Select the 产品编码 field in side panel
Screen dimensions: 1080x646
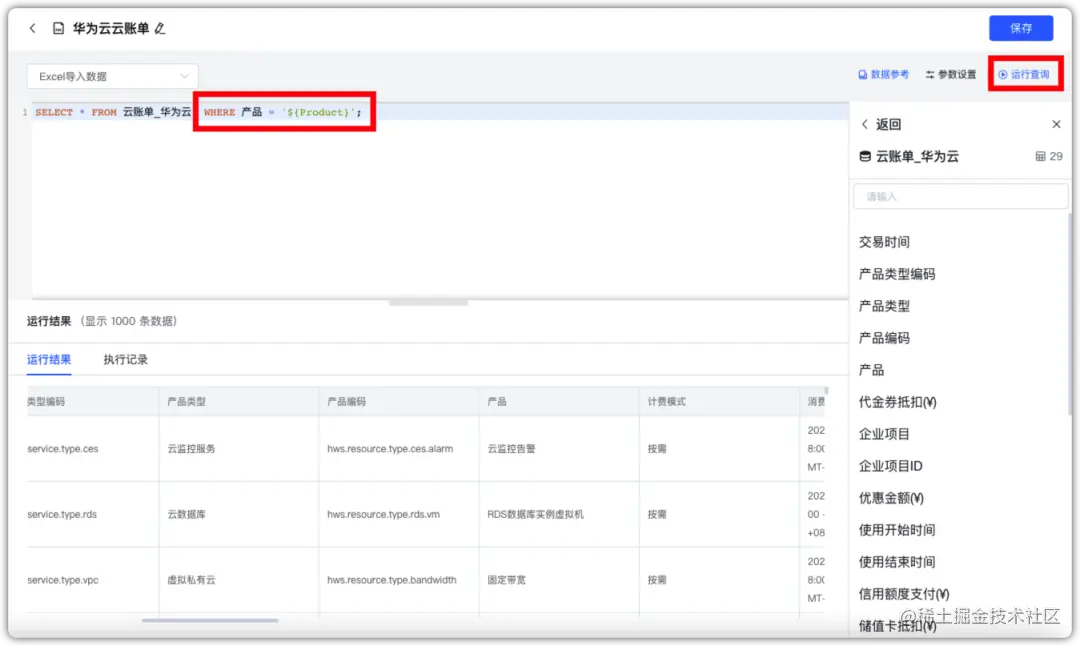click(x=884, y=338)
